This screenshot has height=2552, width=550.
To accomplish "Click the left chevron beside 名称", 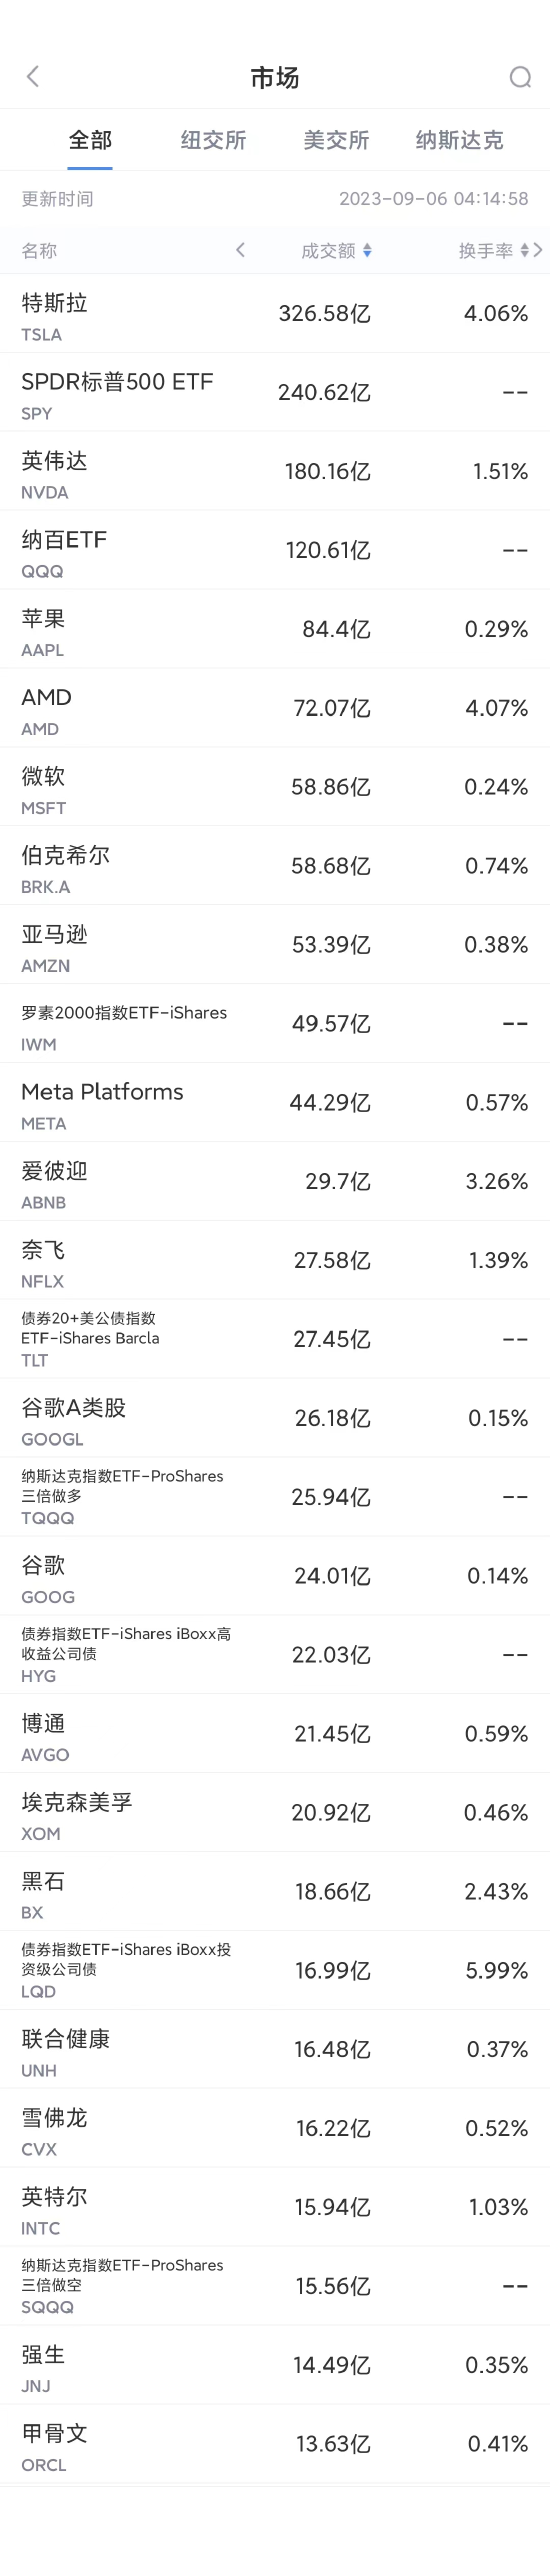I will [x=240, y=250].
